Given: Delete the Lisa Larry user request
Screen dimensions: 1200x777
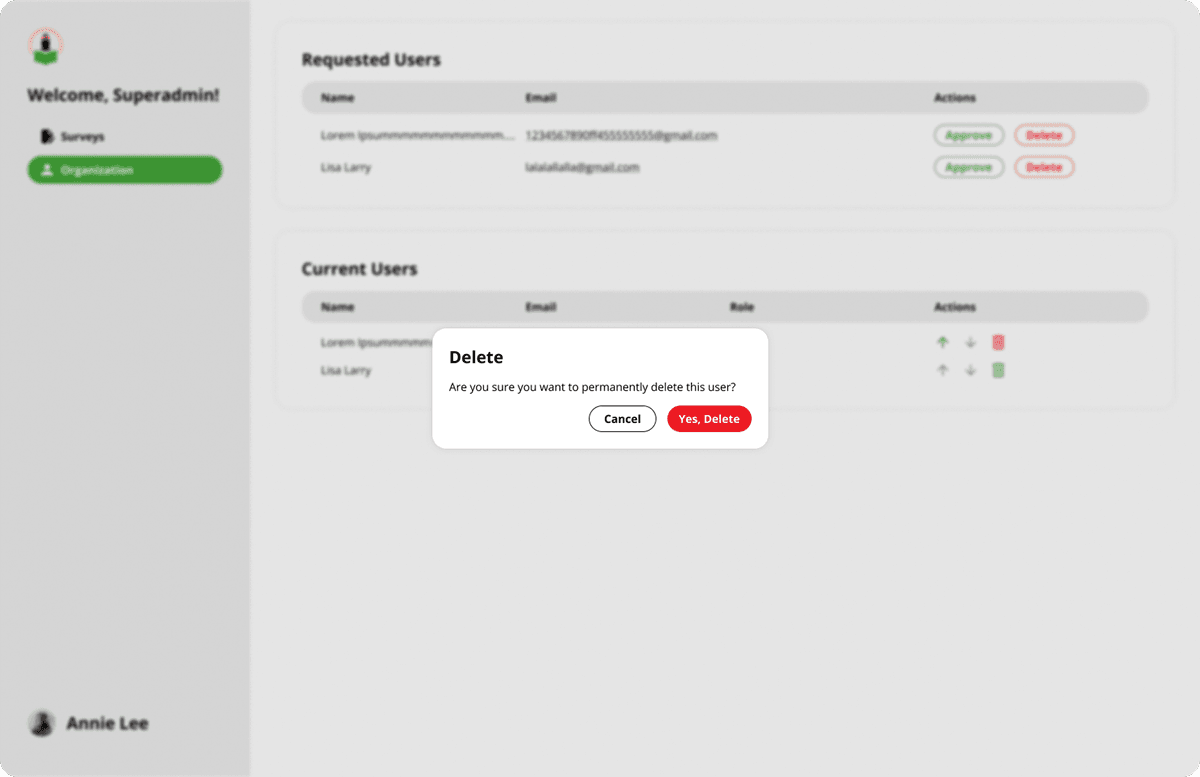Looking at the screenshot, I should coord(1044,167).
